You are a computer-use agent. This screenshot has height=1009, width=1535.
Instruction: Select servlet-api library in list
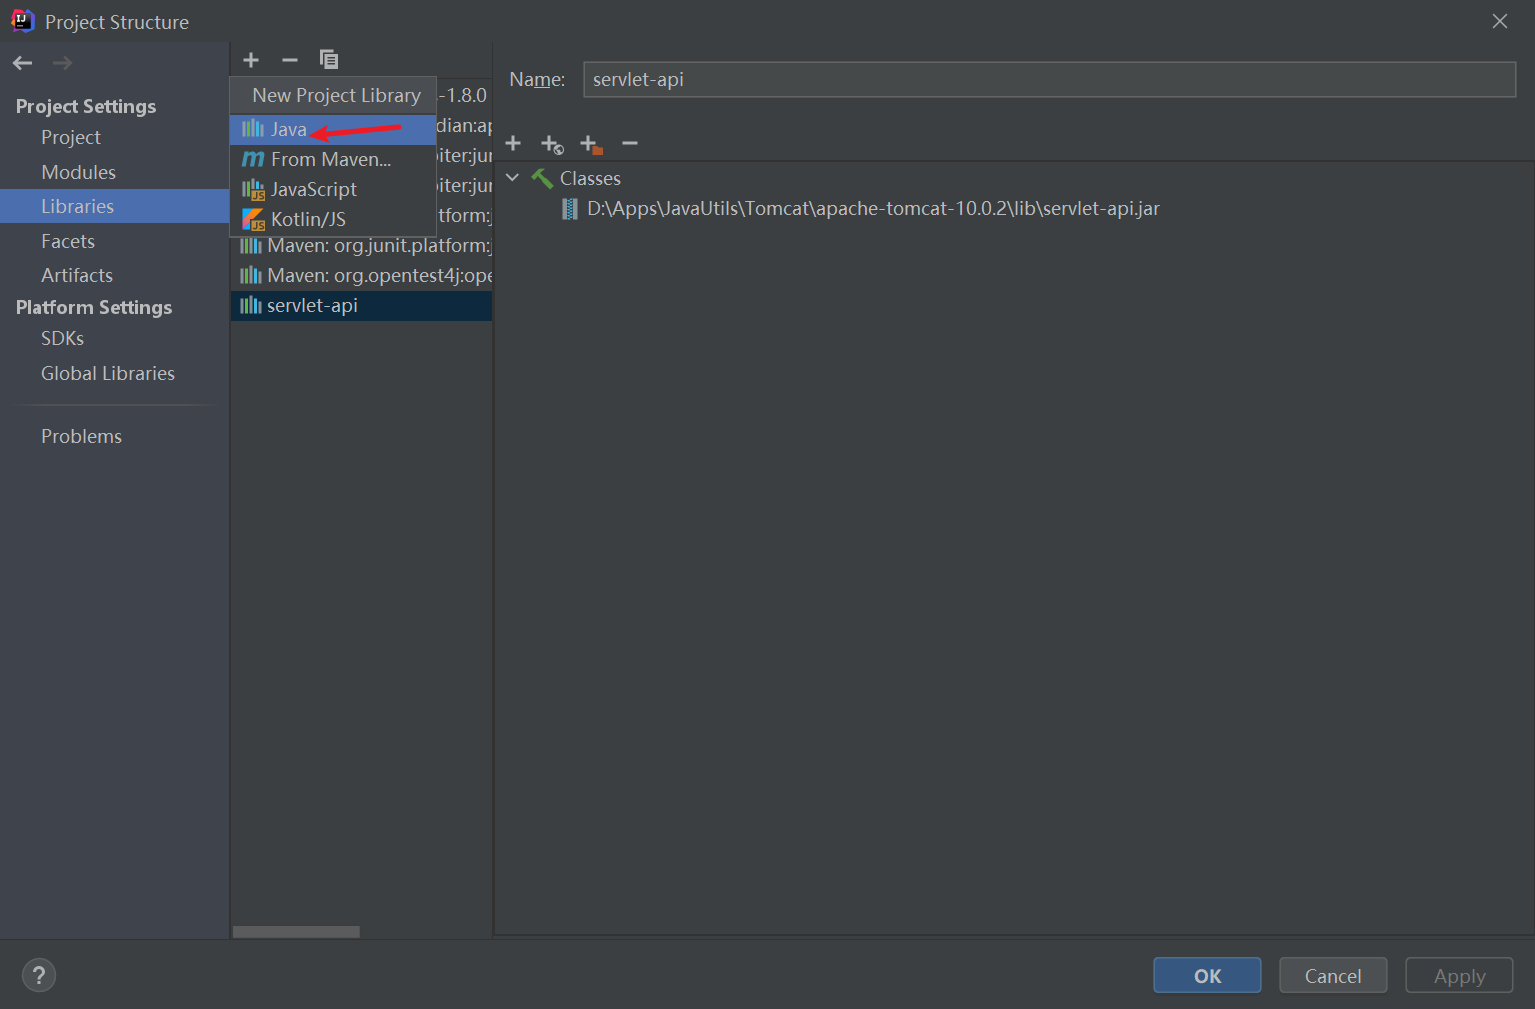(361, 305)
